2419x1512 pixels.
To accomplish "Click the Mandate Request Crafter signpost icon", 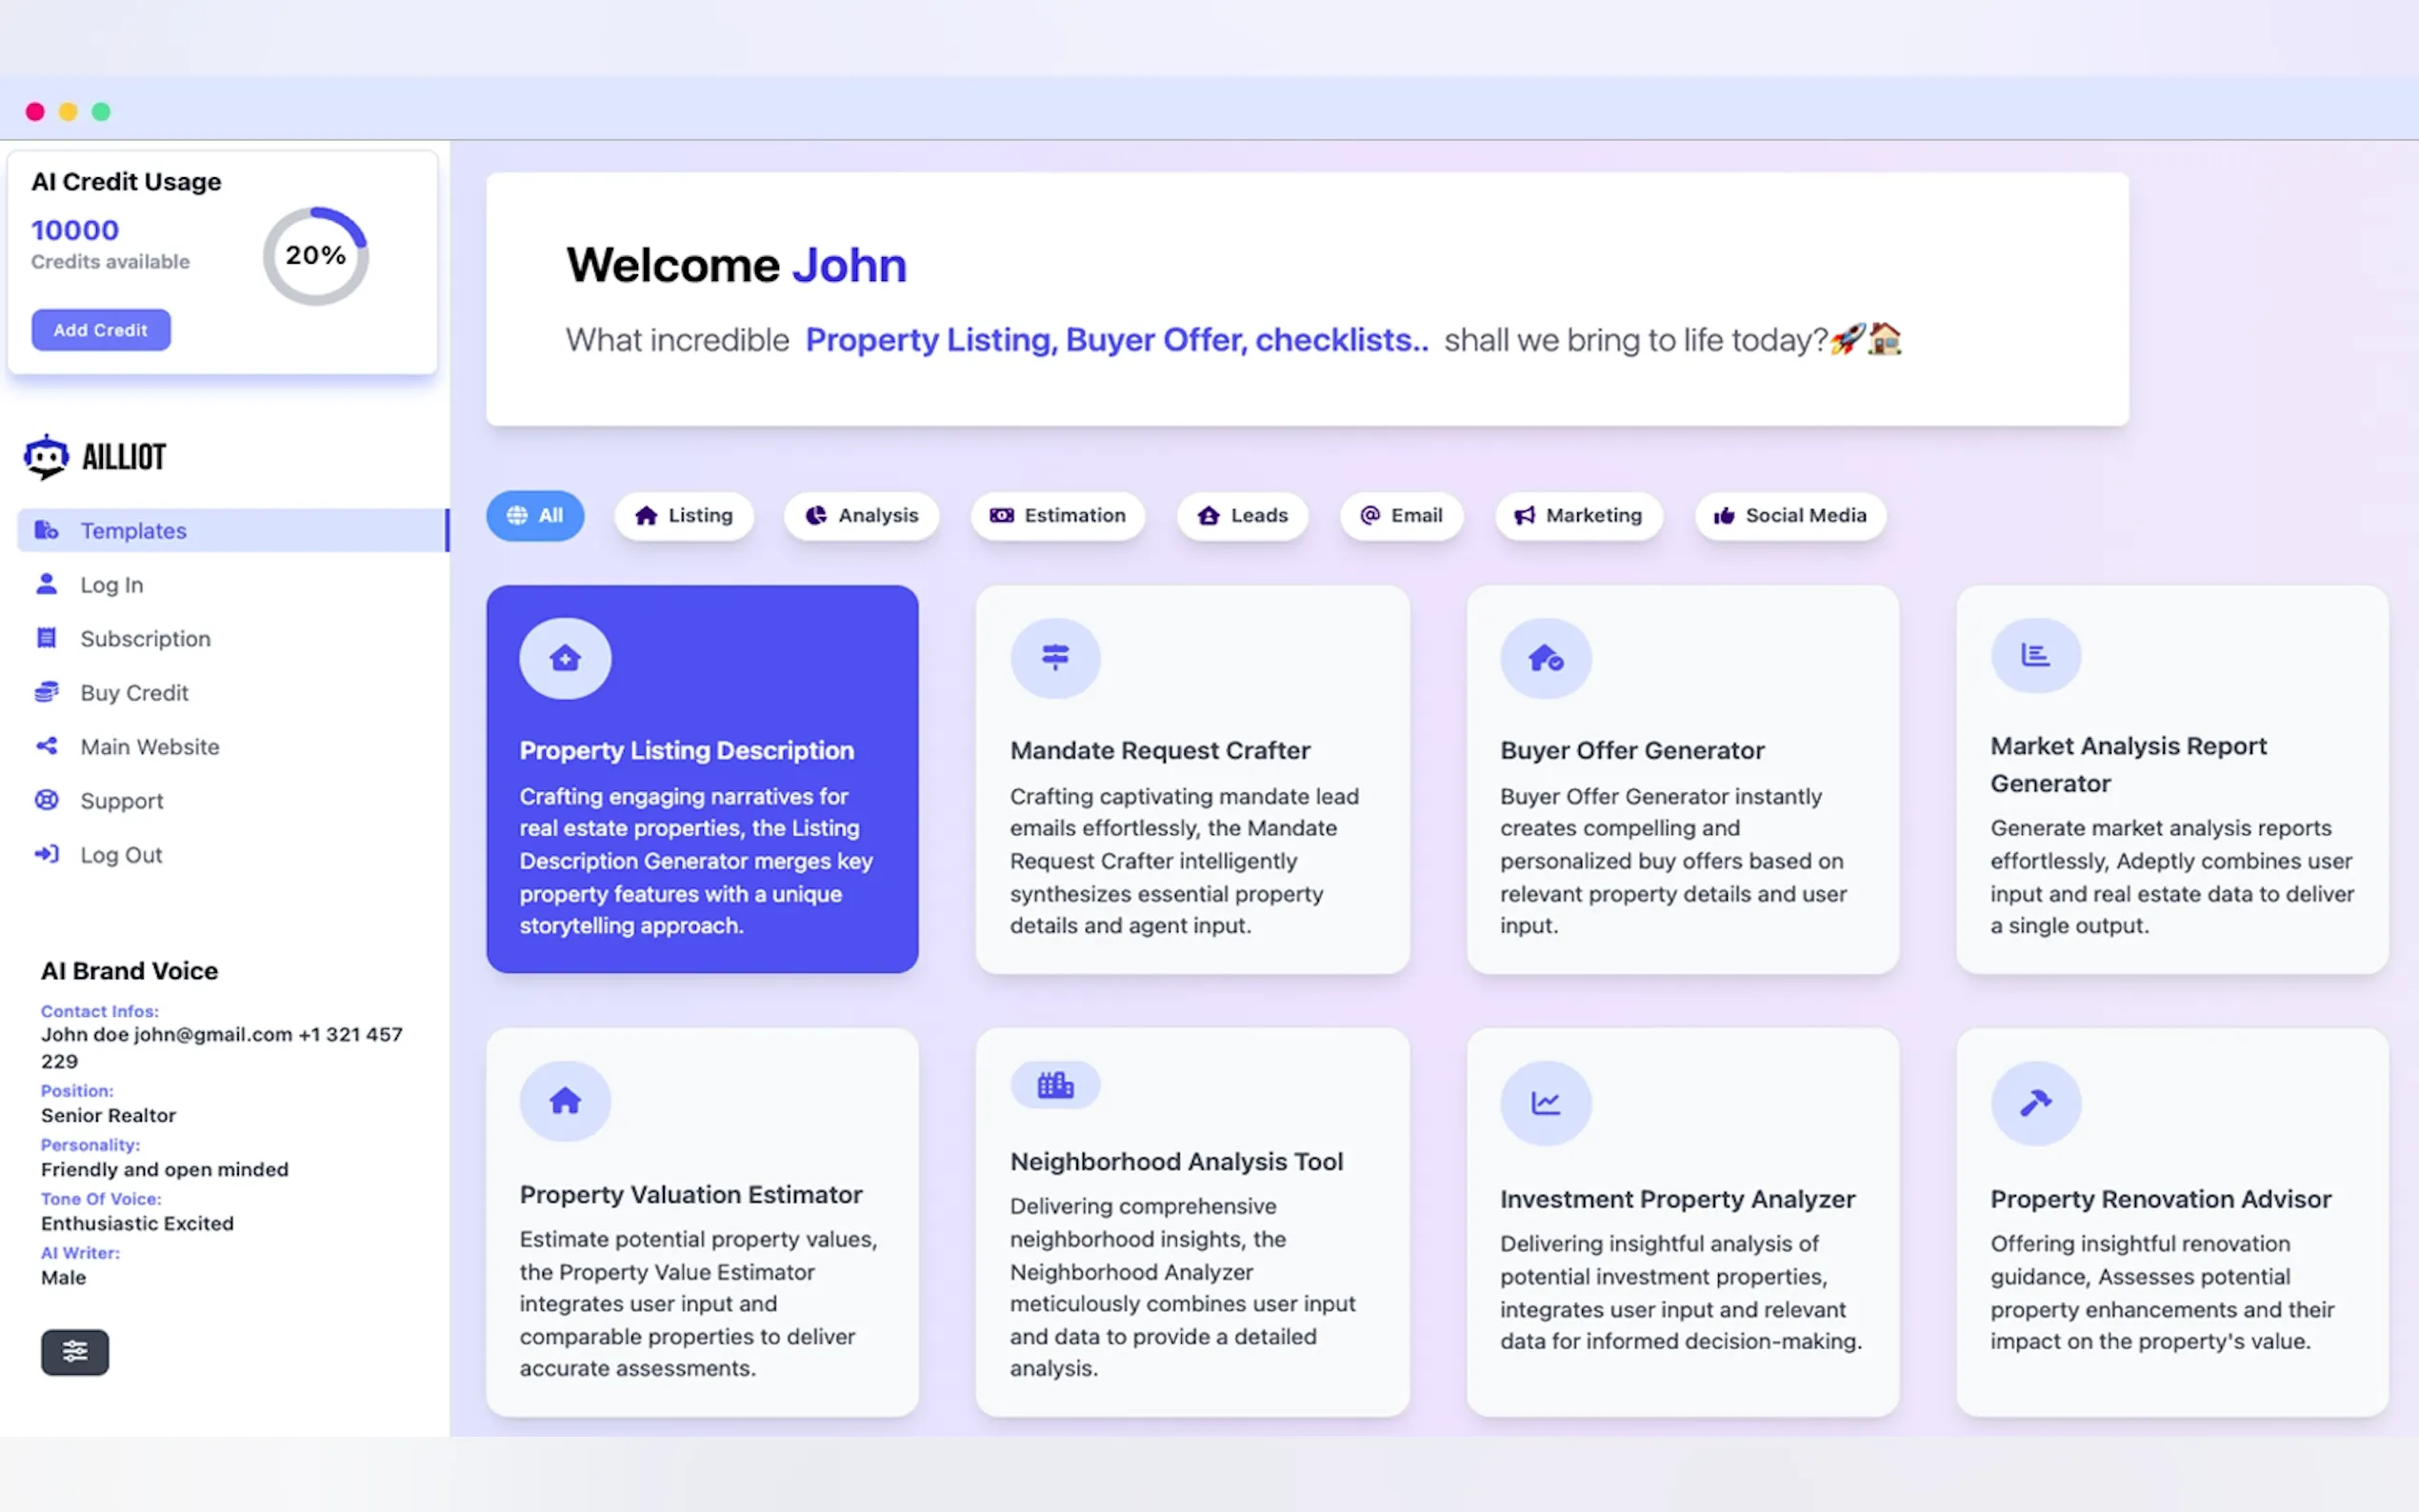I will 1055,658.
